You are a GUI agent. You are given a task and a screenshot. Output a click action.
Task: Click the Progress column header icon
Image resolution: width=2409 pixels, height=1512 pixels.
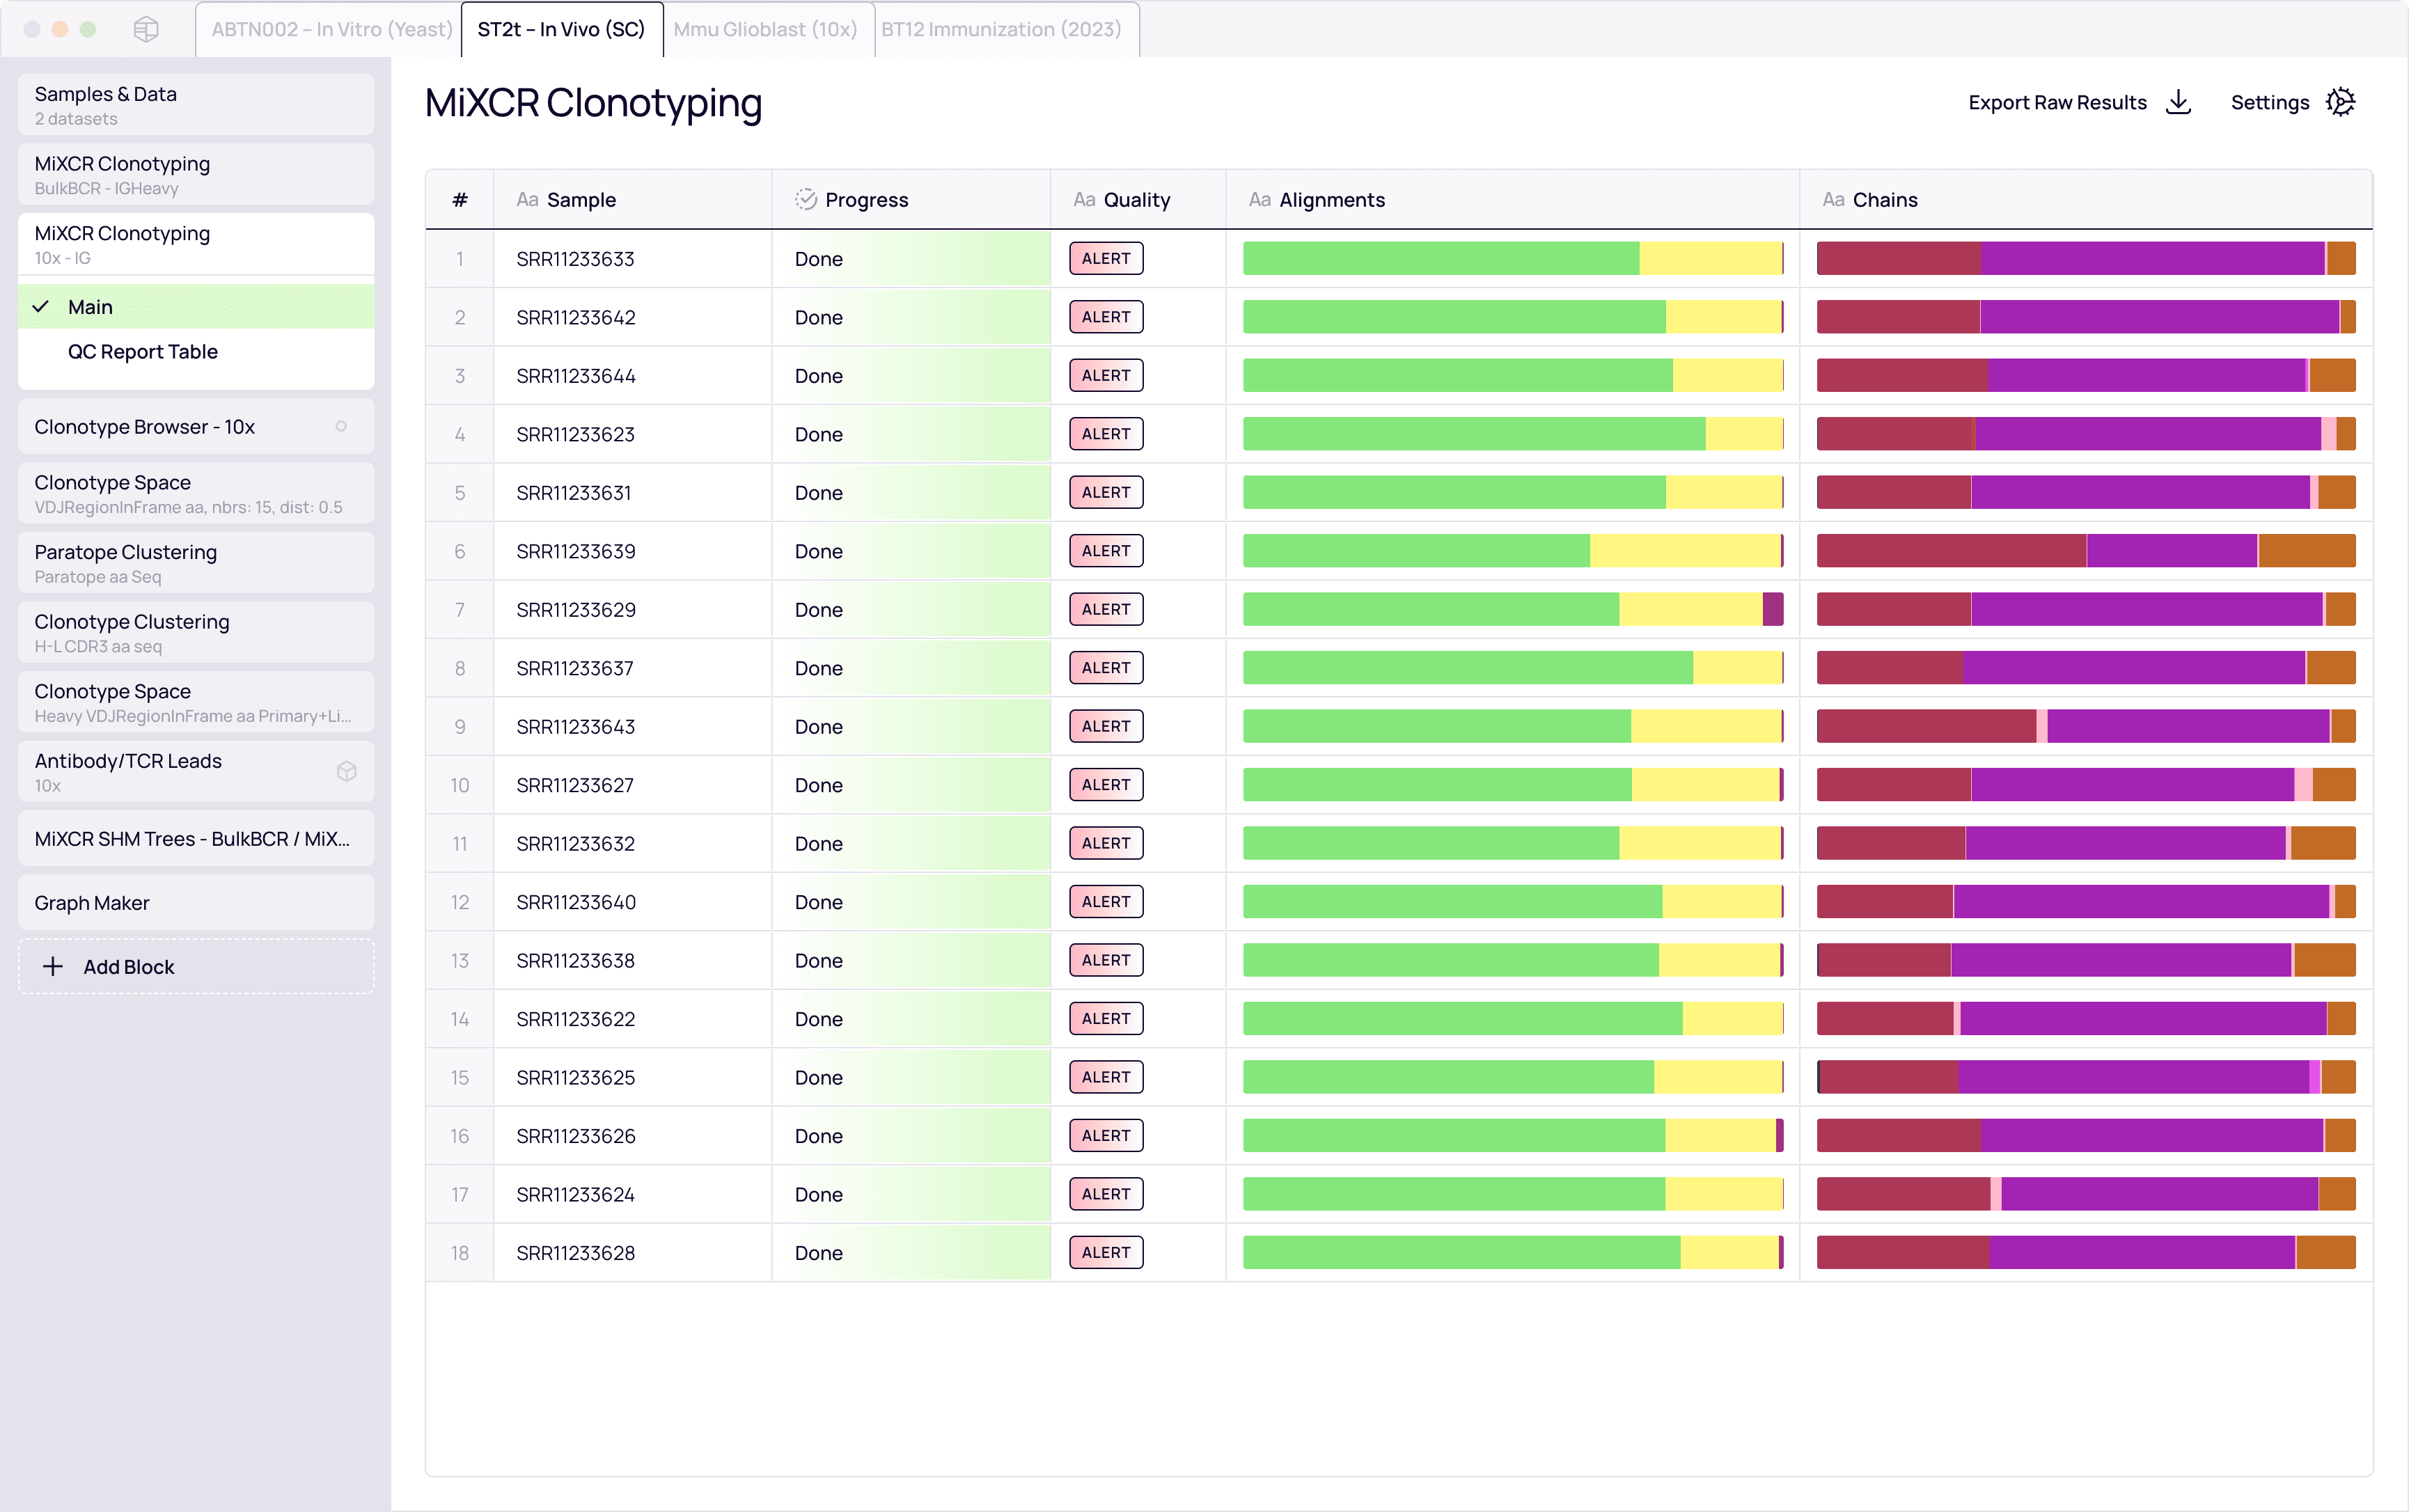(x=805, y=199)
